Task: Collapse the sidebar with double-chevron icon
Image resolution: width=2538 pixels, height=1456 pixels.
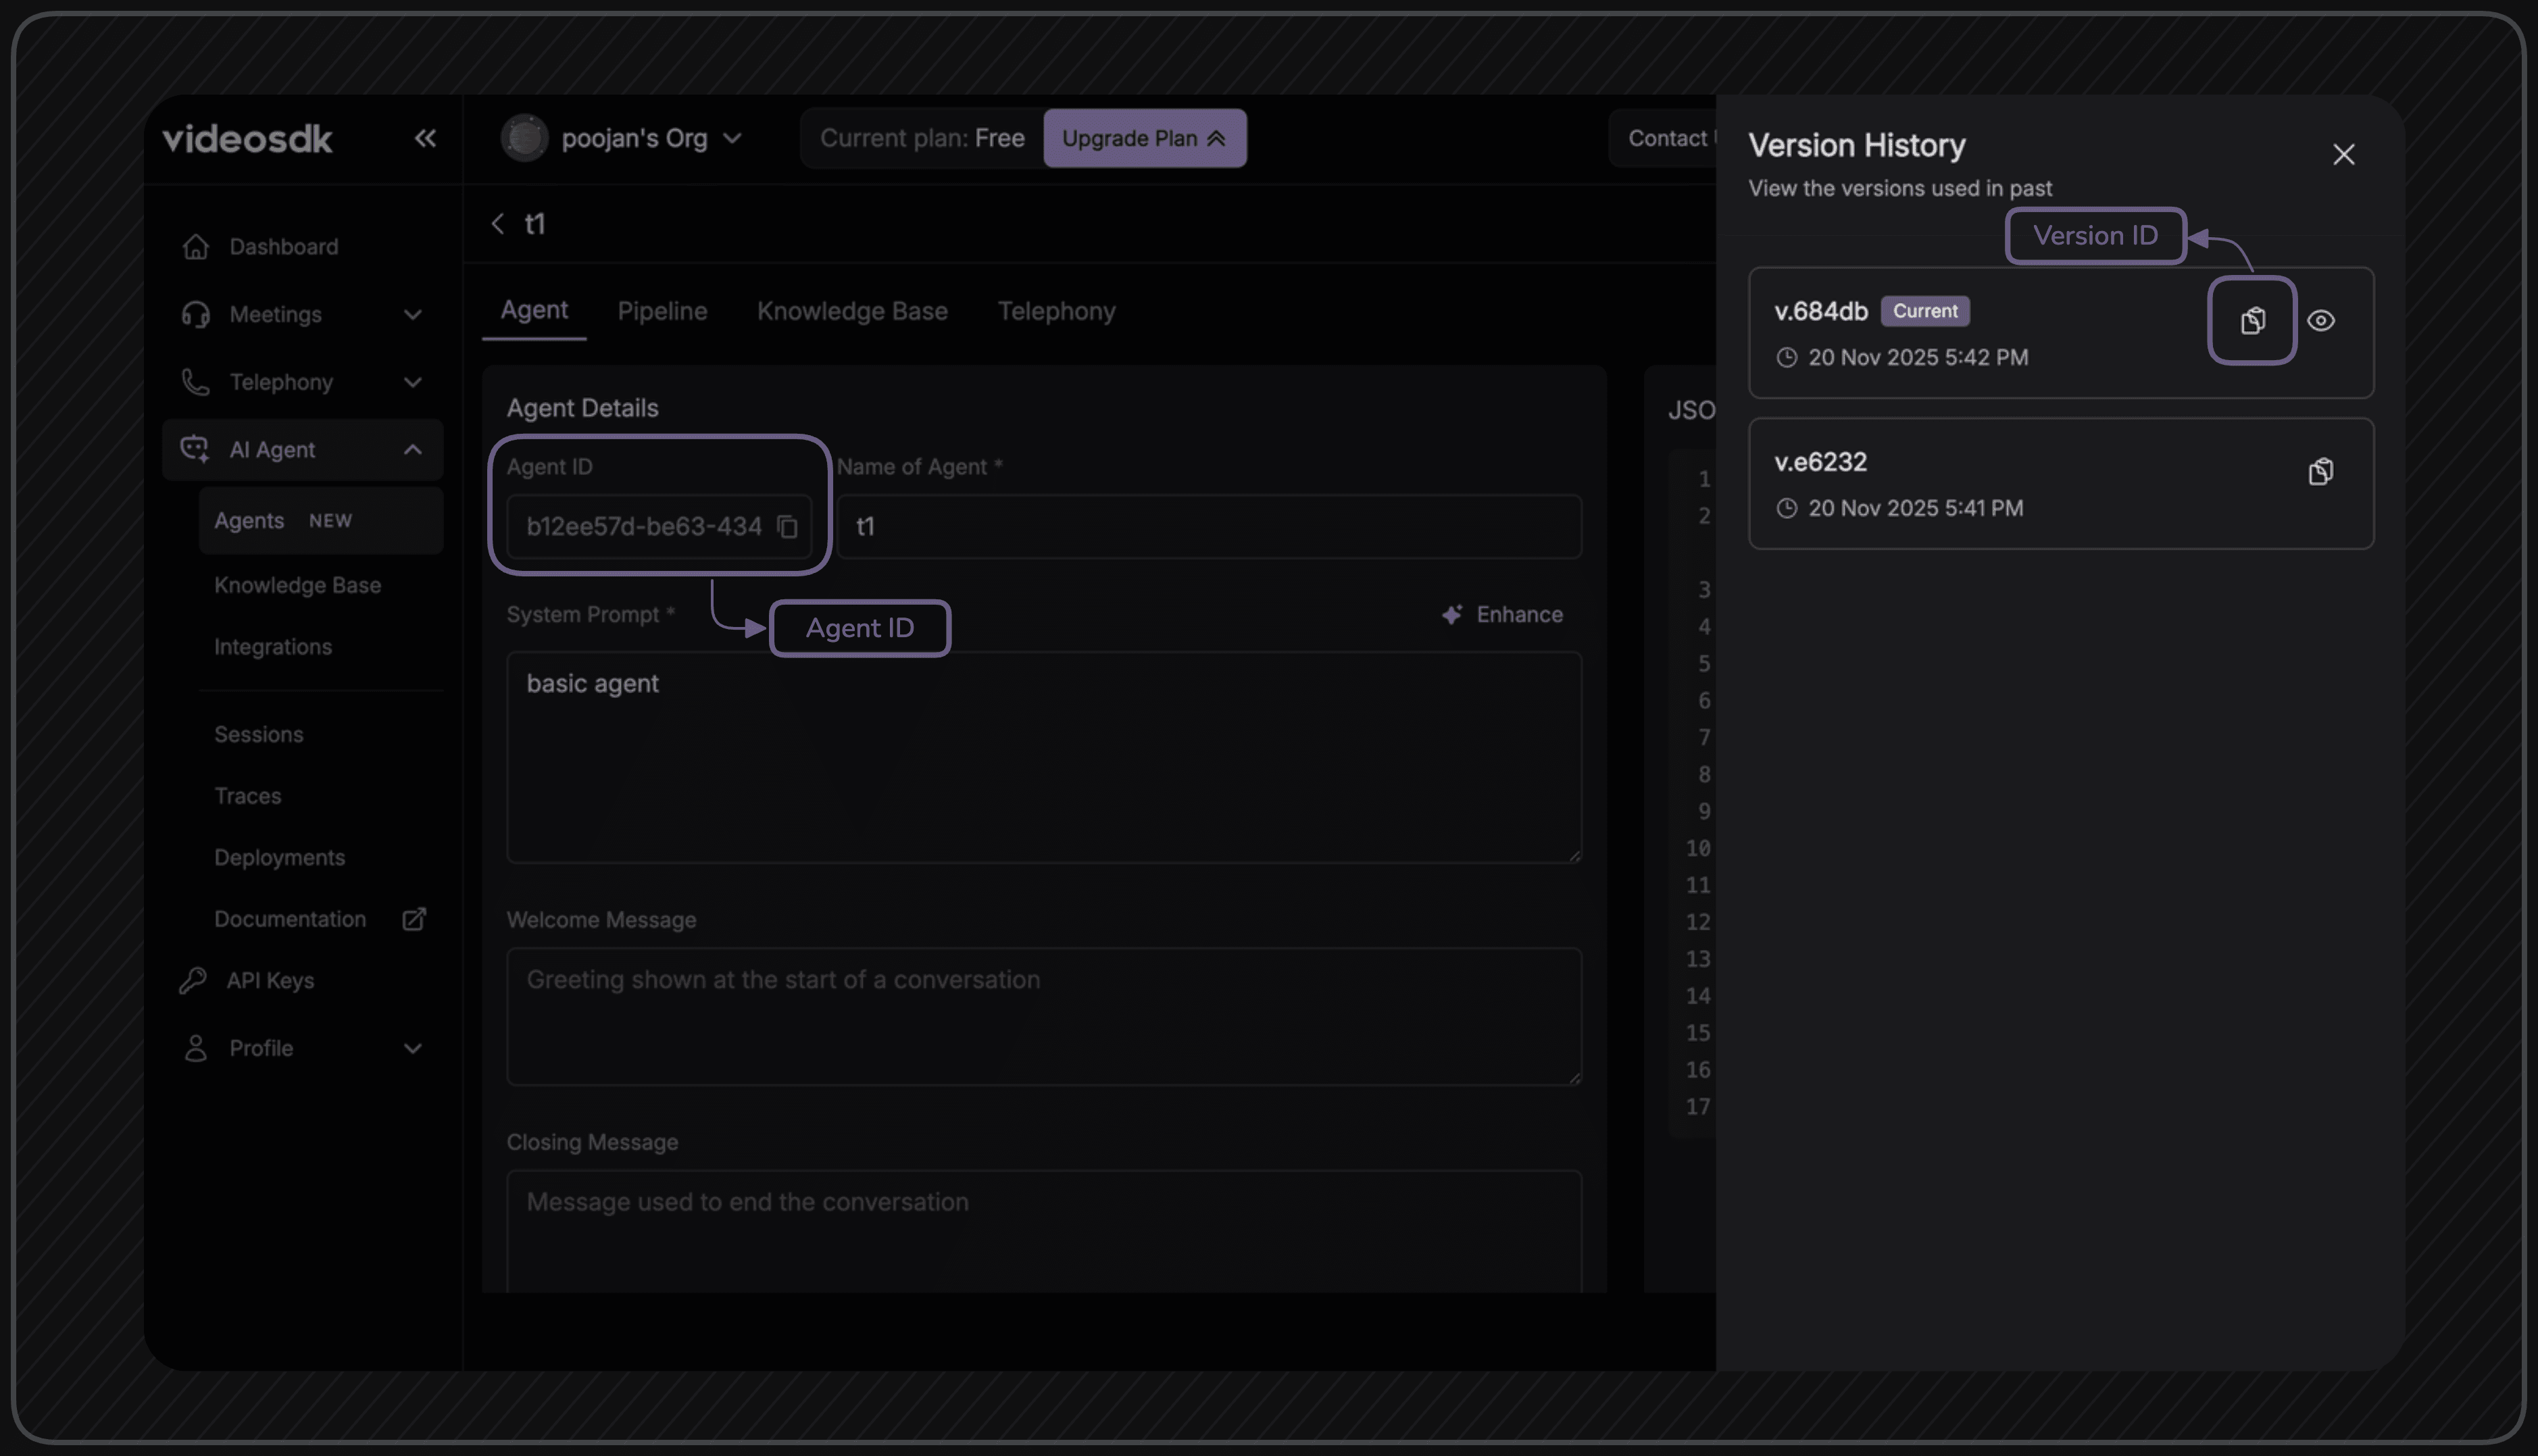Action: pyautogui.click(x=425, y=138)
